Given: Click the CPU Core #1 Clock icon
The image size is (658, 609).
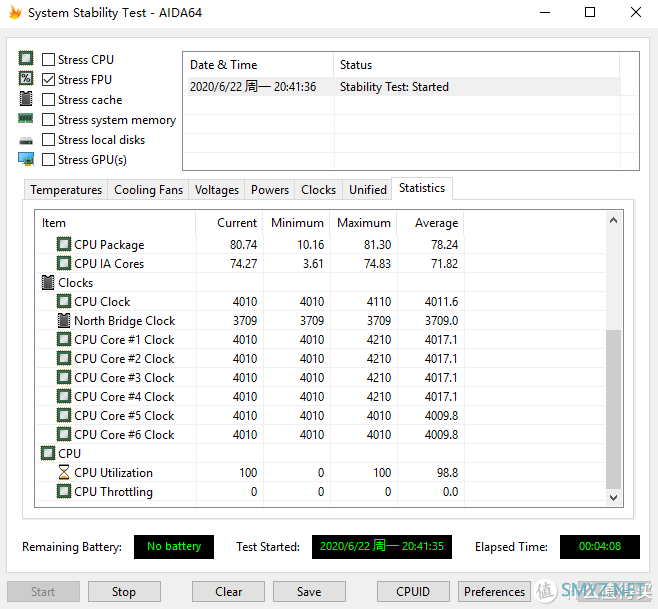Looking at the screenshot, I should click(x=64, y=339).
